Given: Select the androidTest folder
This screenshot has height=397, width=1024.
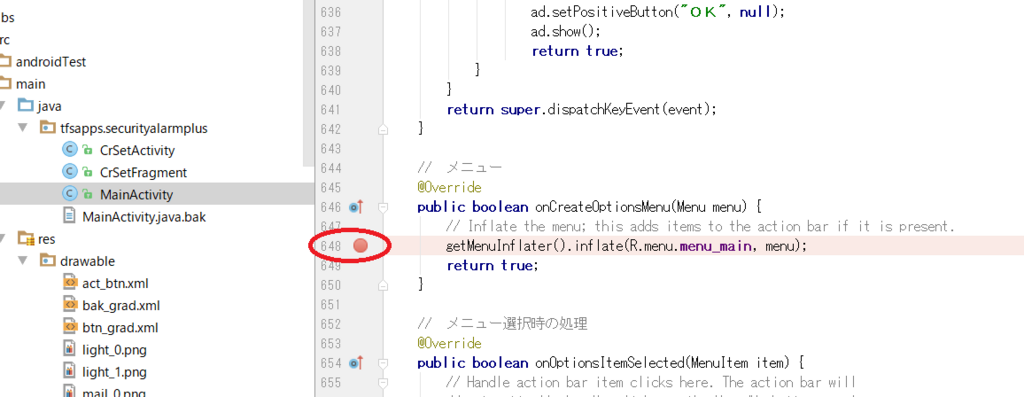Looking at the screenshot, I should pyautogui.click(x=51, y=62).
